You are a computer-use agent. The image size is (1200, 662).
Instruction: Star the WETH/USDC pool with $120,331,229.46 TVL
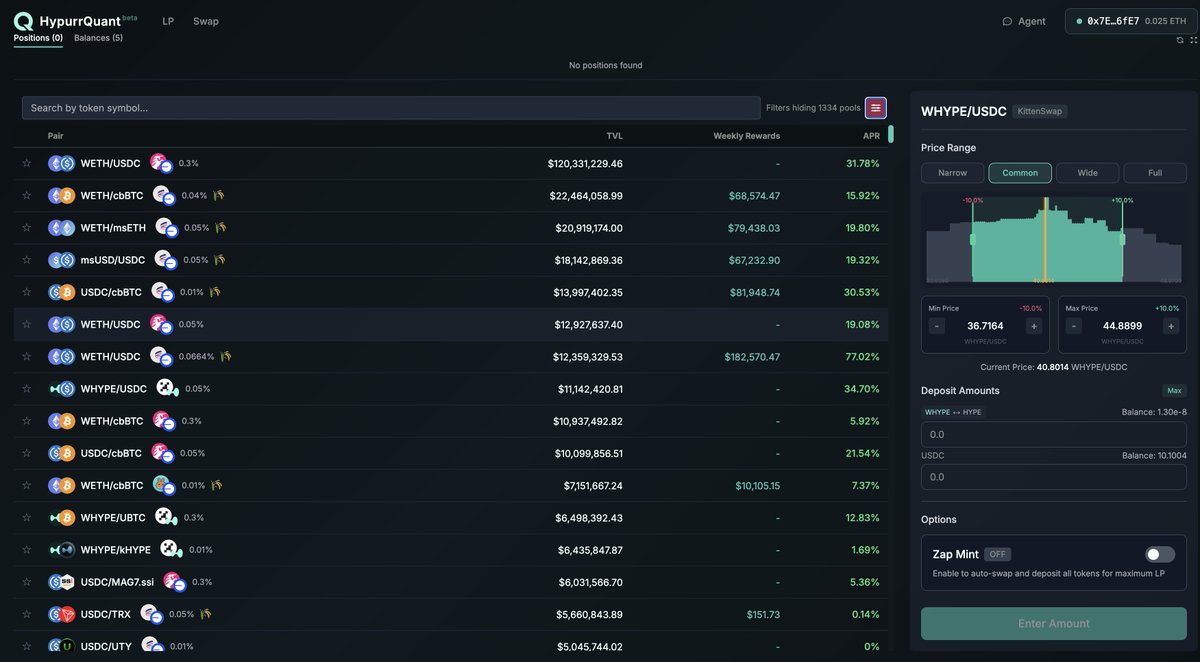point(27,163)
